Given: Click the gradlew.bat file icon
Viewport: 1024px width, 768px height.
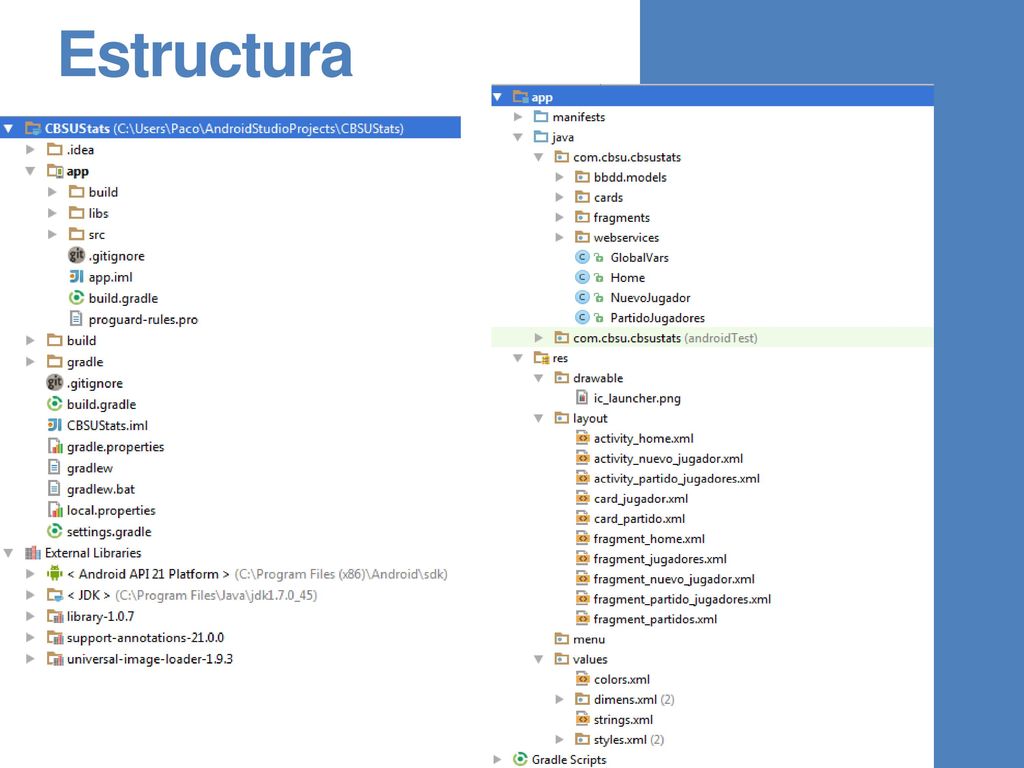Looking at the screenshot, I should [54, 488].
